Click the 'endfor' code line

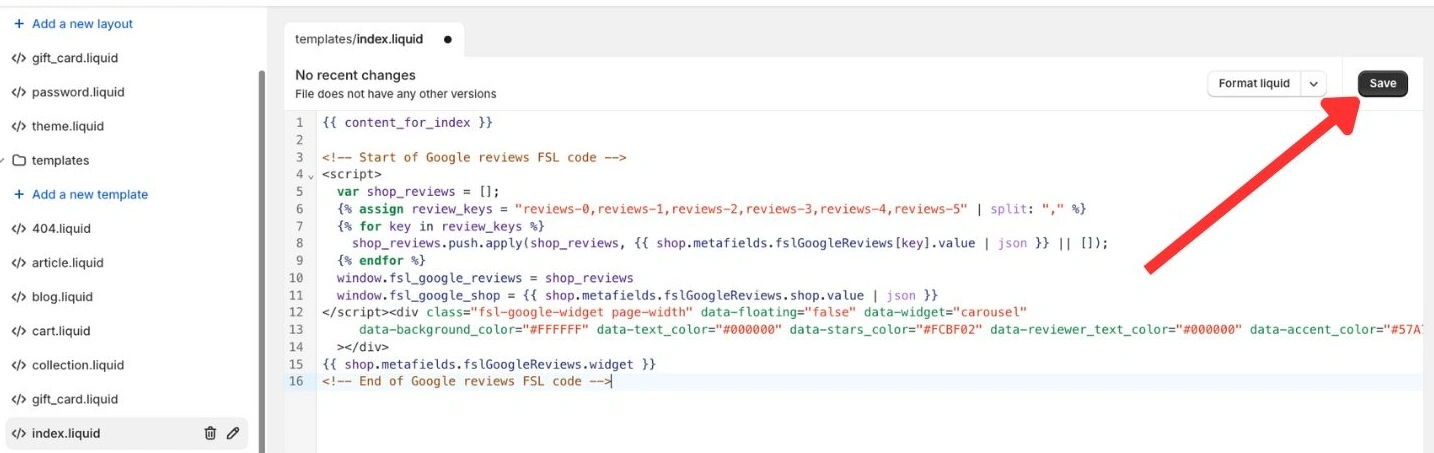coord(381,260)
